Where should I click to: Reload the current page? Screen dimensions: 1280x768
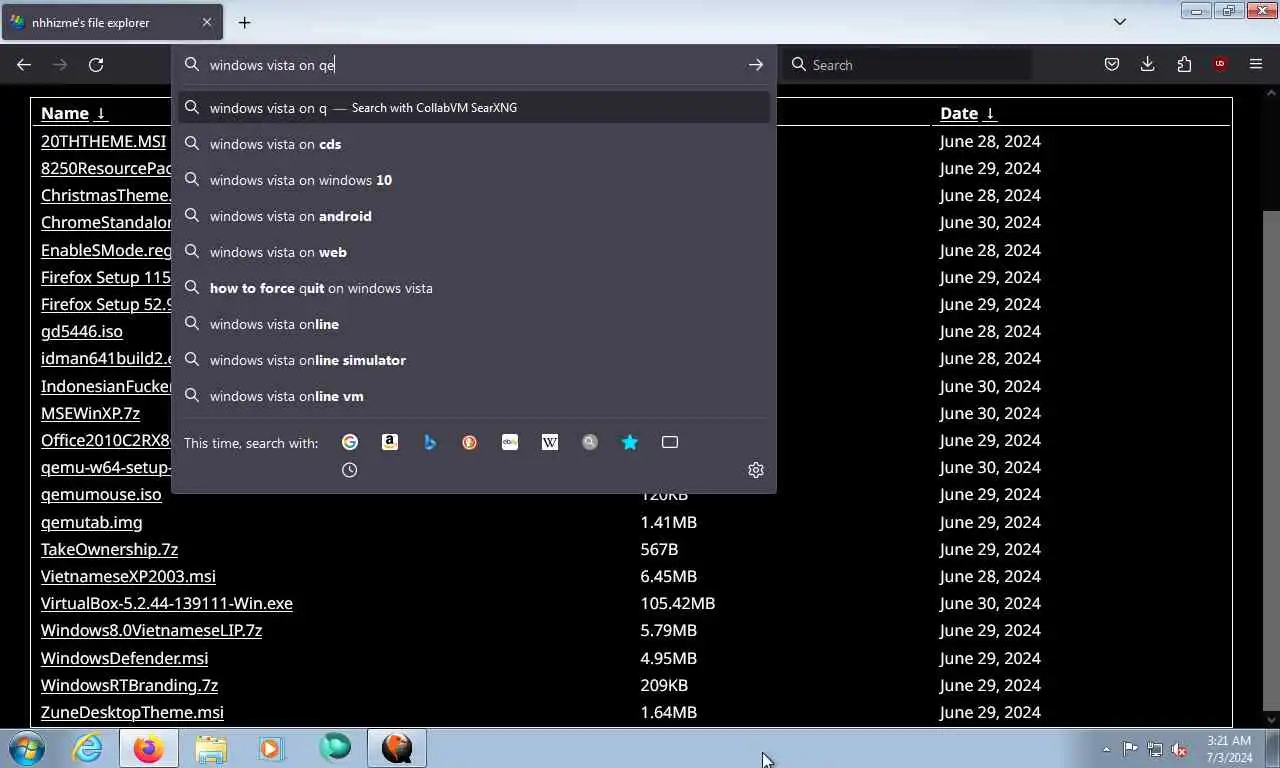pos(96,65)
